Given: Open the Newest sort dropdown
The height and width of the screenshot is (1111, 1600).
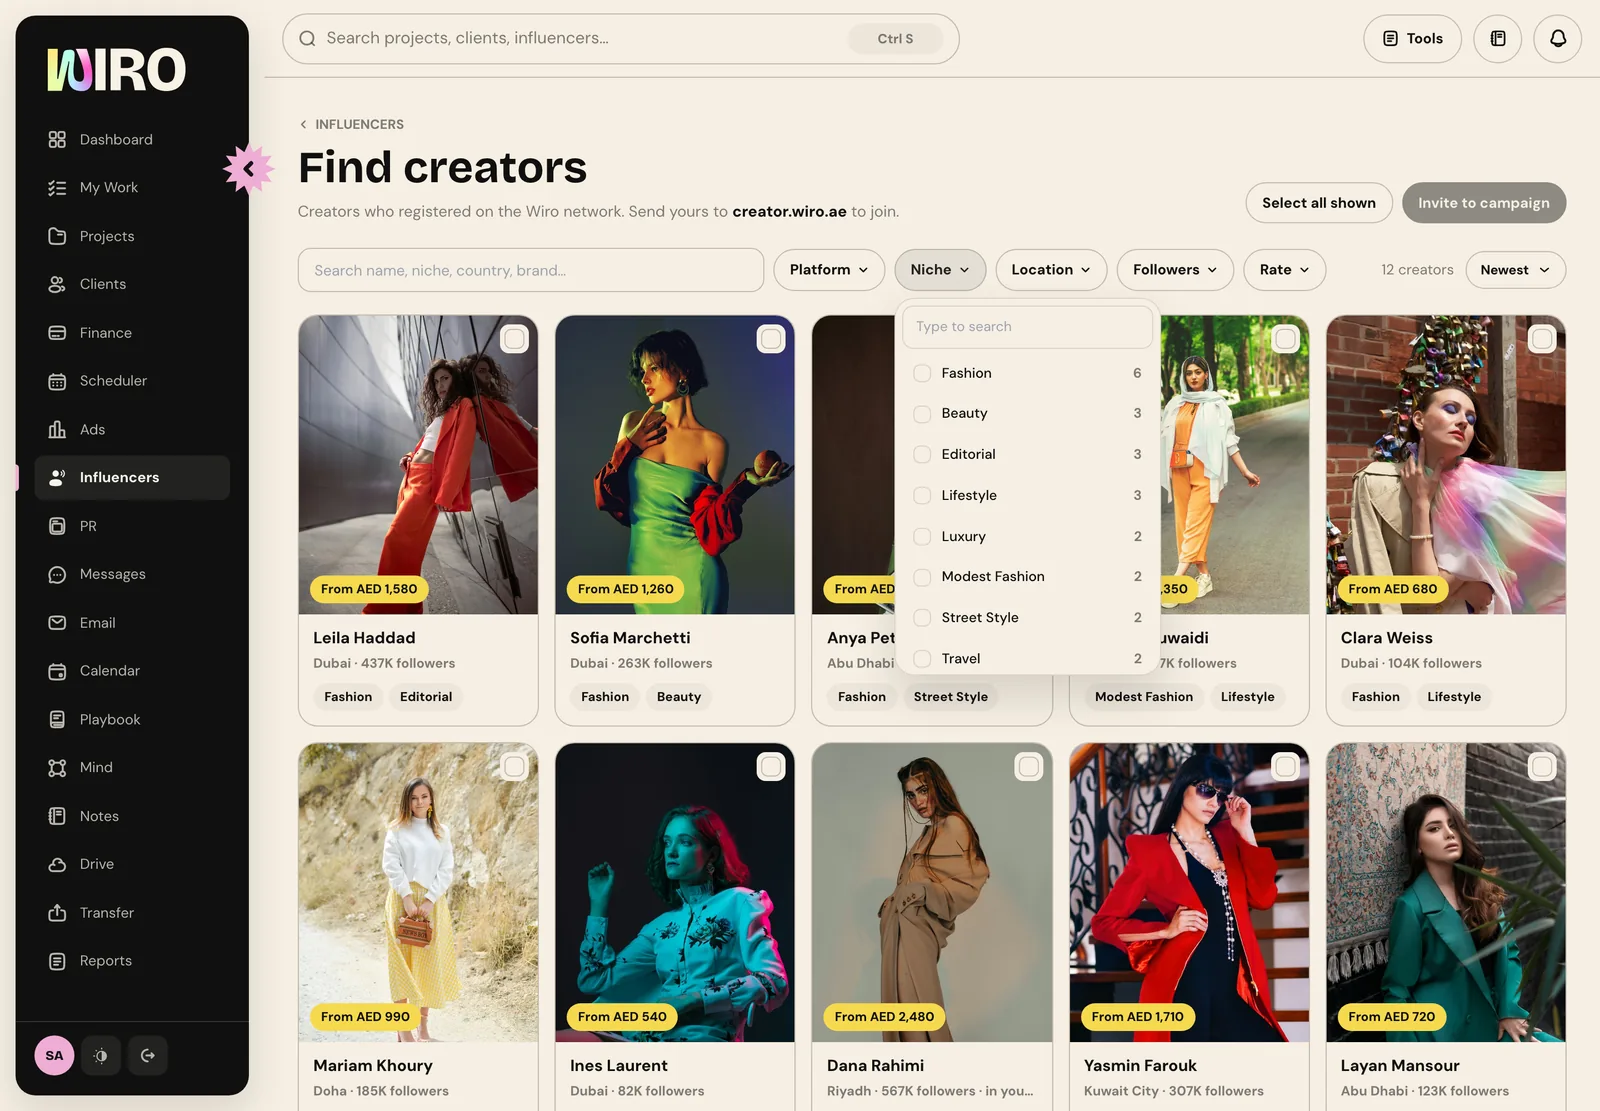Looking at the screenshot, I should [1515, 270].
